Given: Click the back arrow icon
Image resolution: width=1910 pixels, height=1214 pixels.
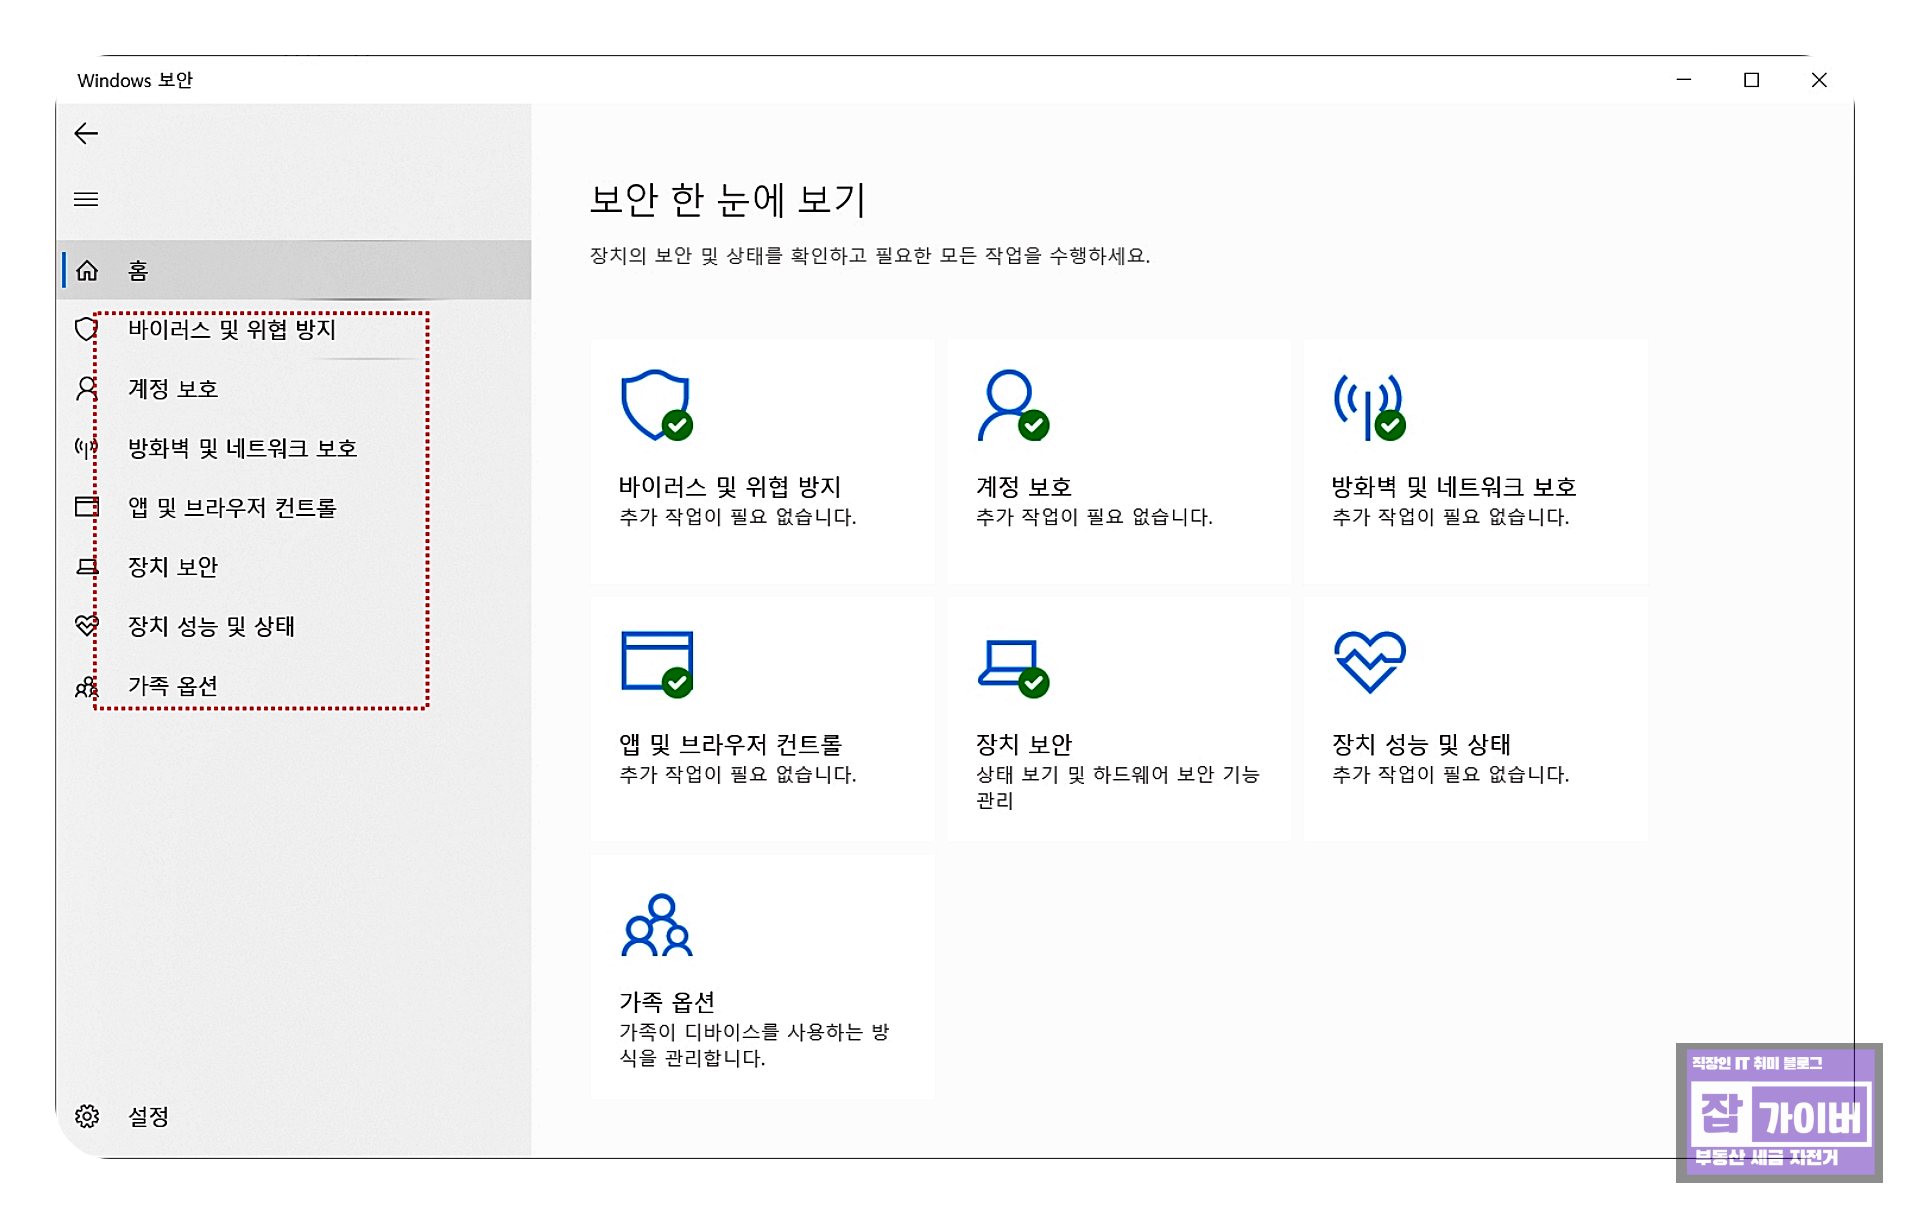Looking at the screenshot, I should tap(86, 134).
